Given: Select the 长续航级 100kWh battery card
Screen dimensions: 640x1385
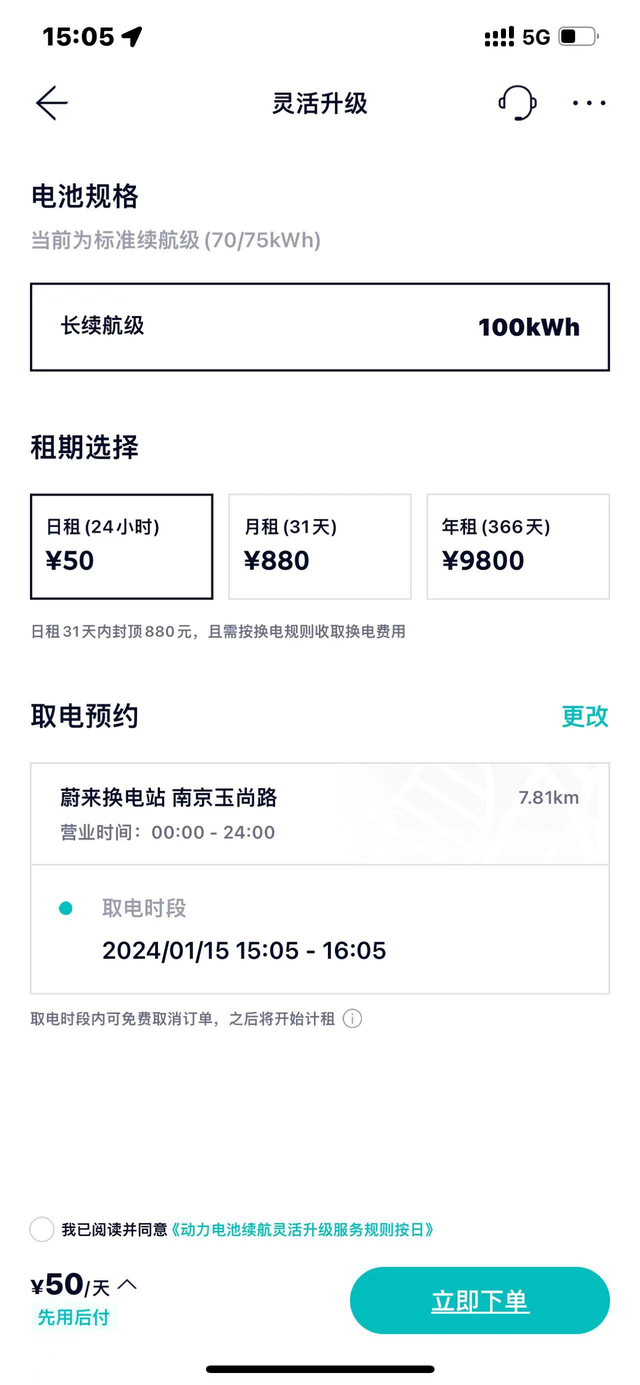Looking at the screenshot, I should (320, 327).
